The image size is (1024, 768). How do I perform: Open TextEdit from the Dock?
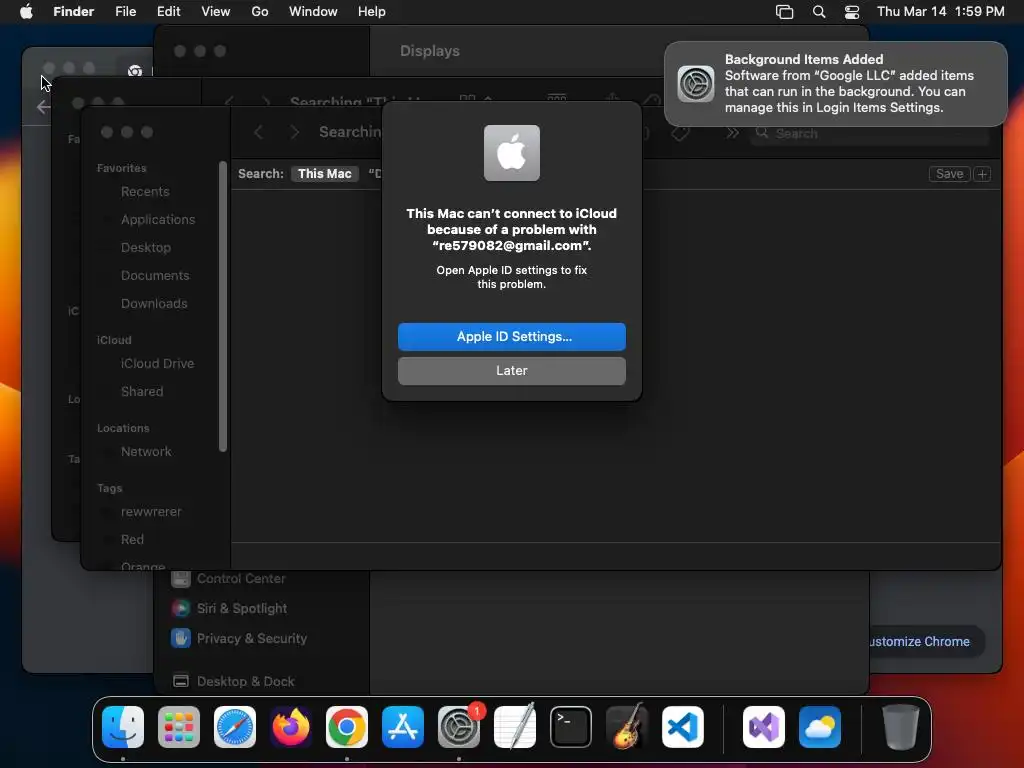tap(515, 727)
